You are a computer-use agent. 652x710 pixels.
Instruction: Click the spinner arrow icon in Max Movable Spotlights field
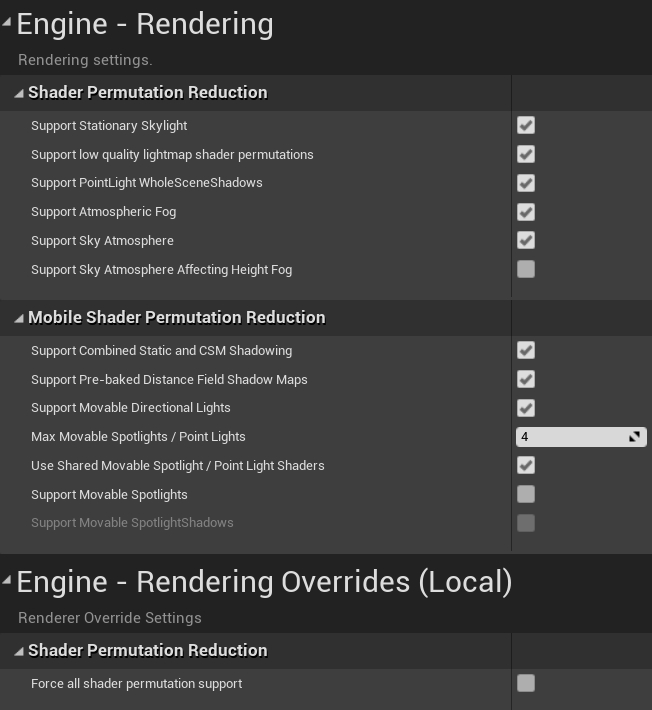click(x=634, y=437)
